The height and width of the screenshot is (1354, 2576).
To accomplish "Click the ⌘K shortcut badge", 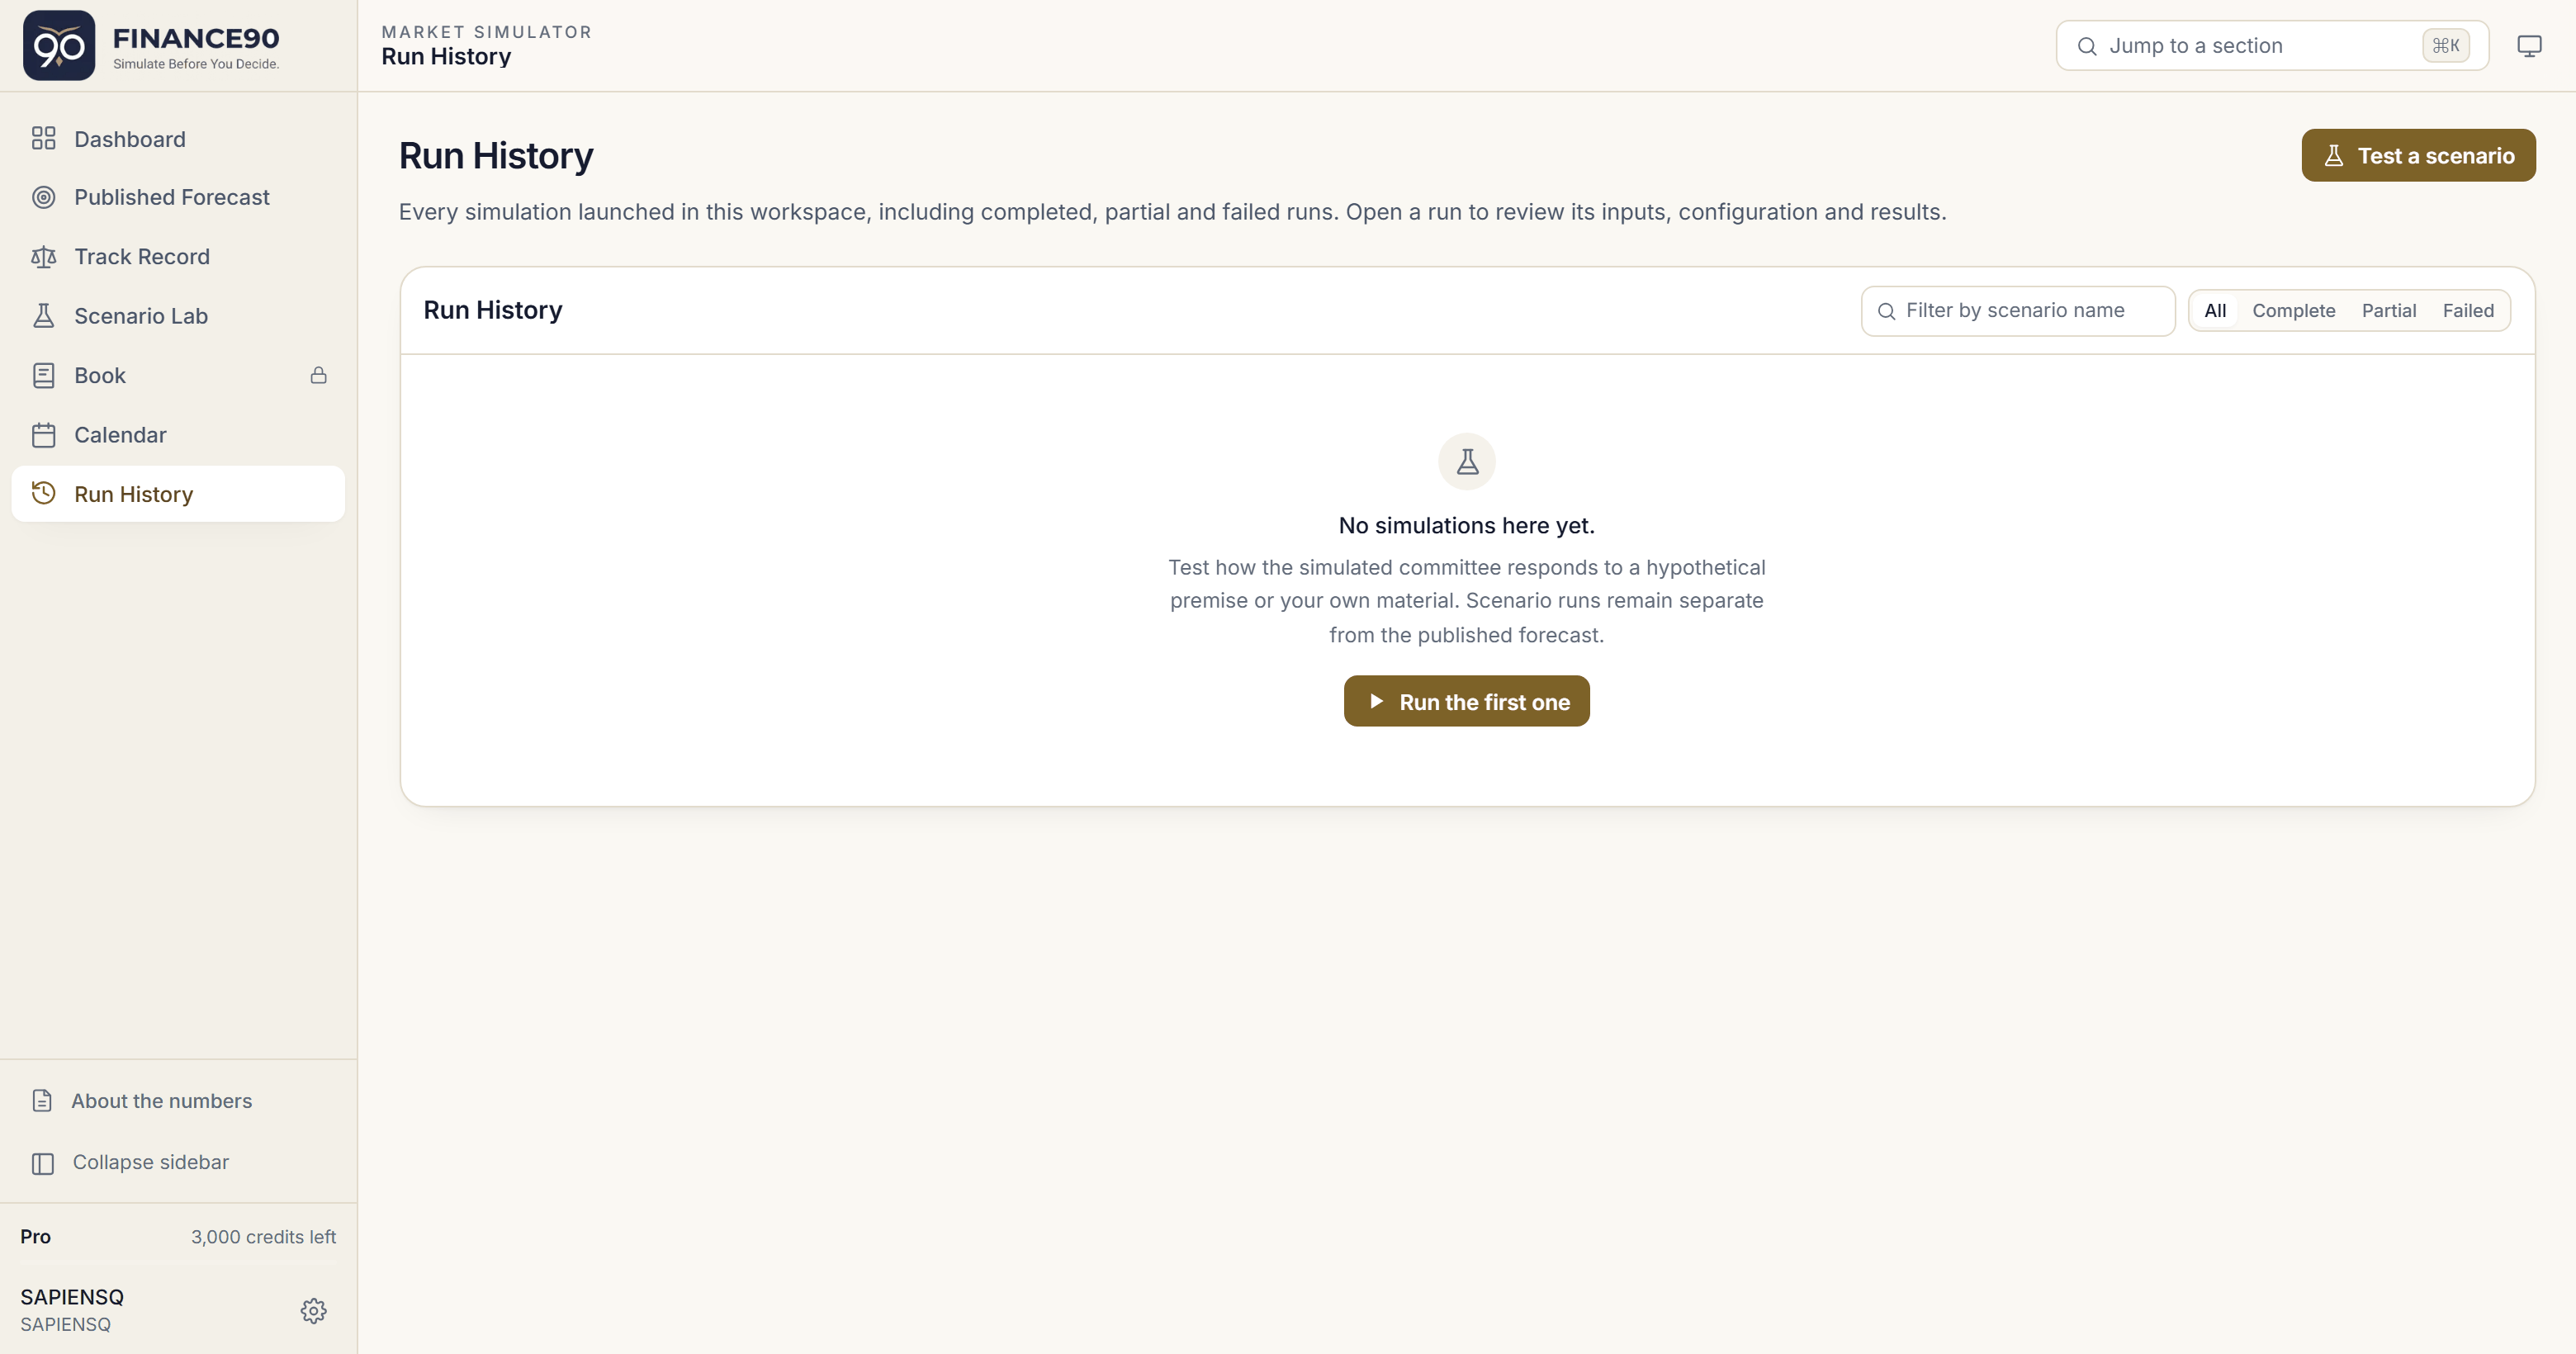I will [2445, 46].
